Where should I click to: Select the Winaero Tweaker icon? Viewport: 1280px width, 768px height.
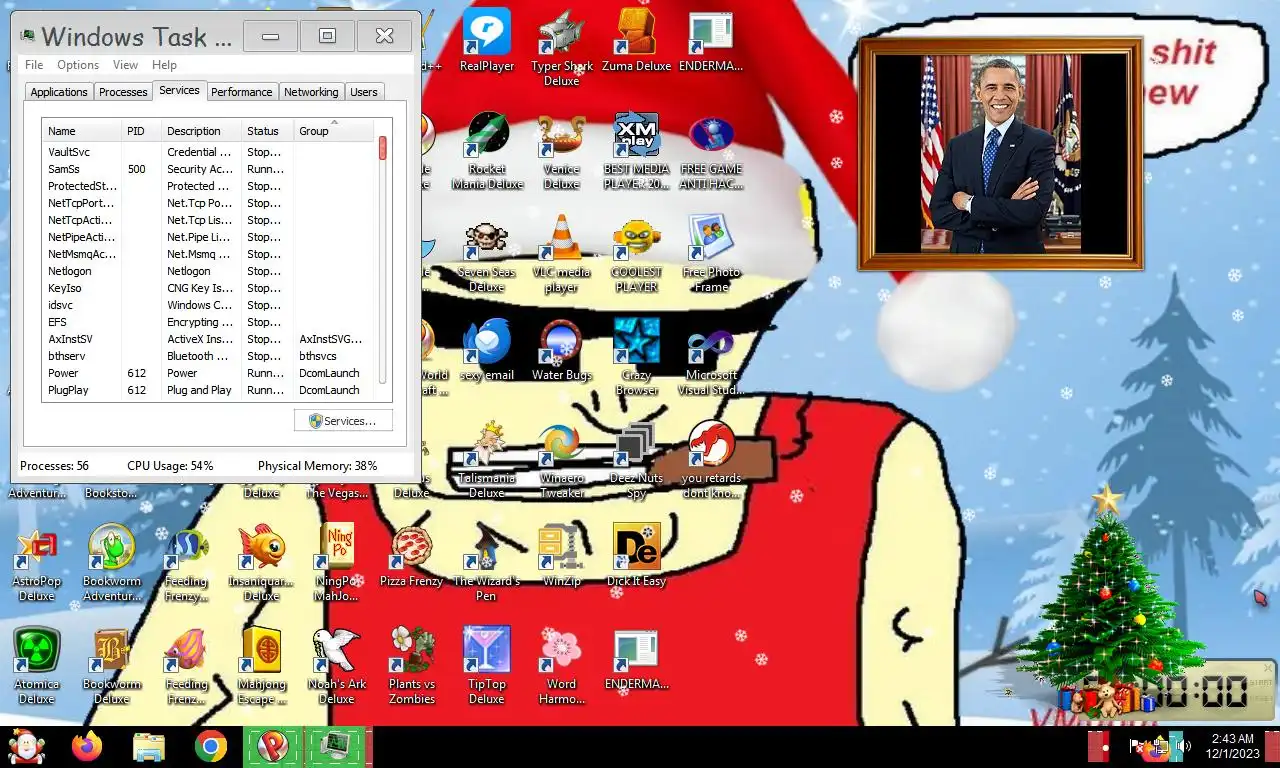[x=562, y=460]
